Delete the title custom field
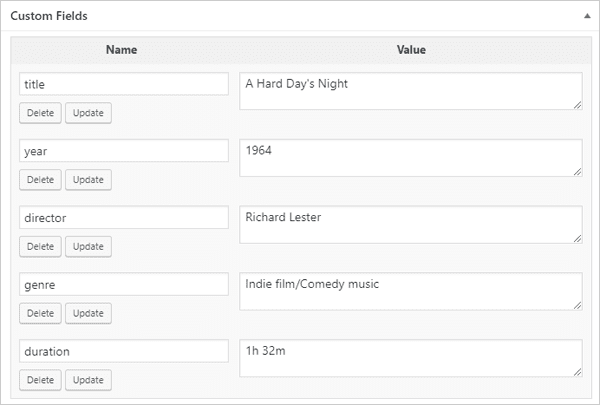This screenshot has height=405, width=600. 40,113
